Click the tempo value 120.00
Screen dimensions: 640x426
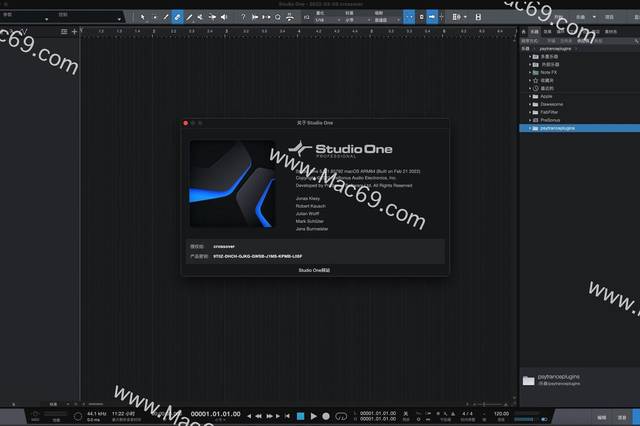coord(501,413)
